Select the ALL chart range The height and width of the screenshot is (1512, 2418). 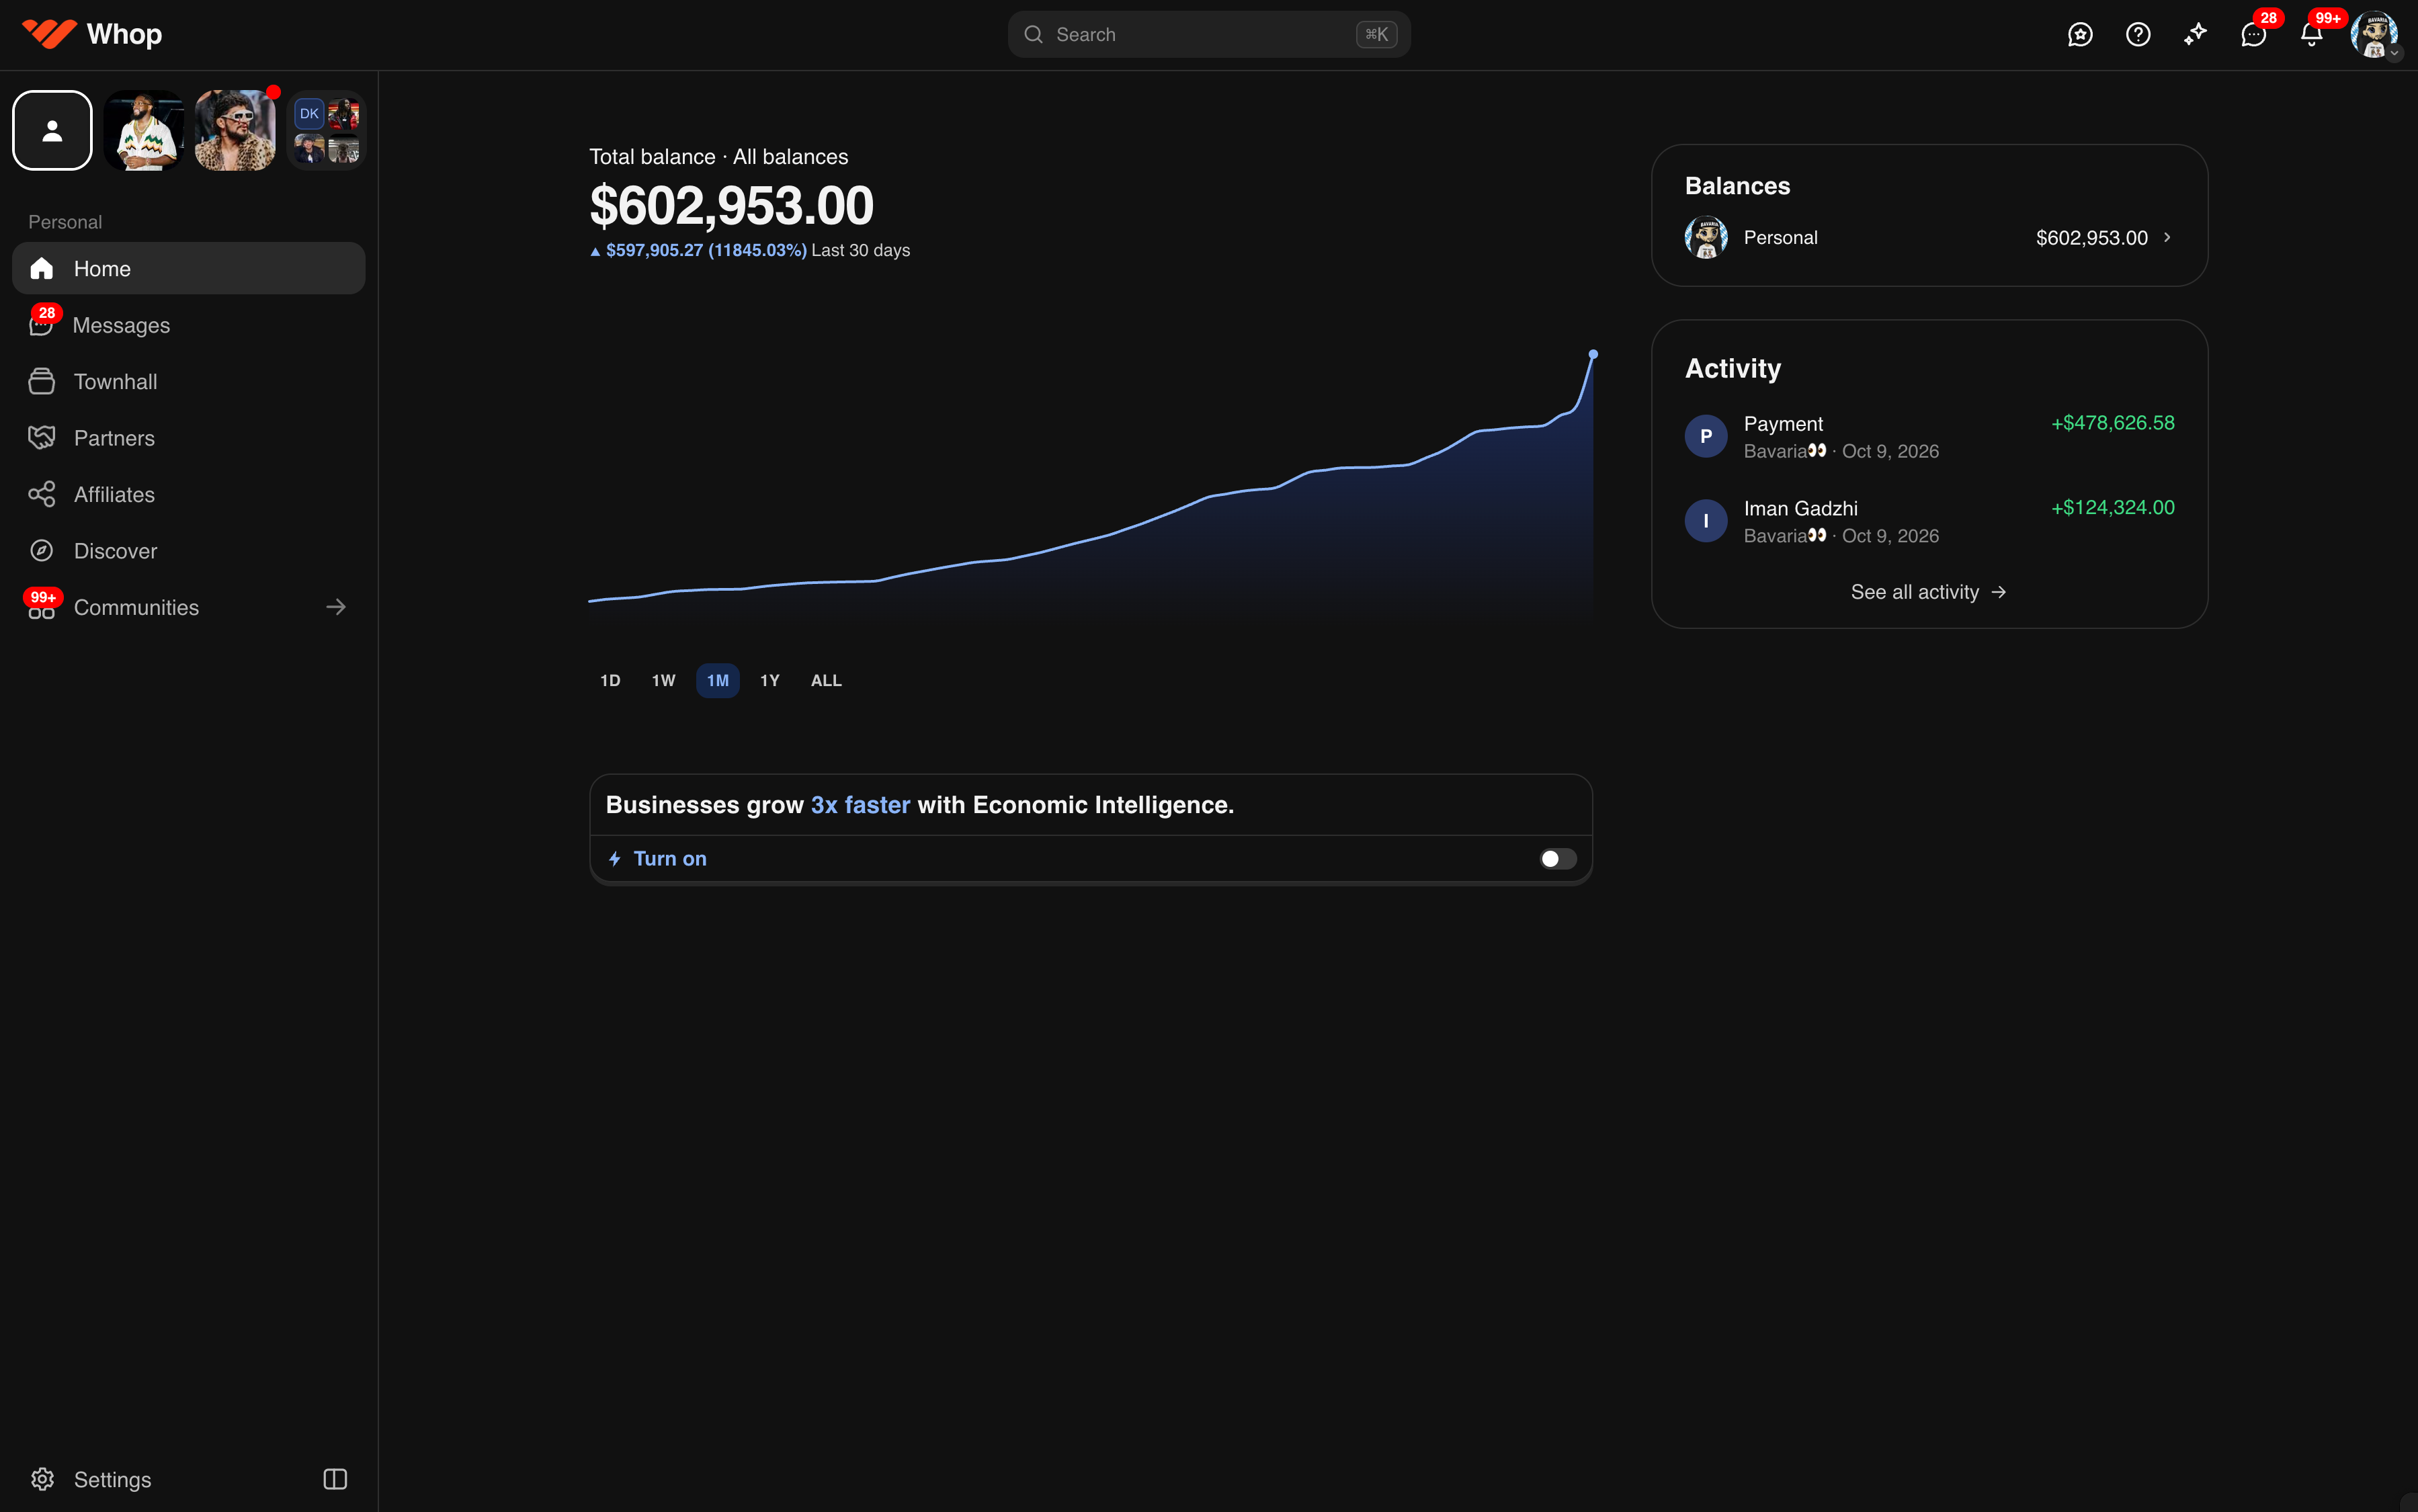click(x=826, y=680)
